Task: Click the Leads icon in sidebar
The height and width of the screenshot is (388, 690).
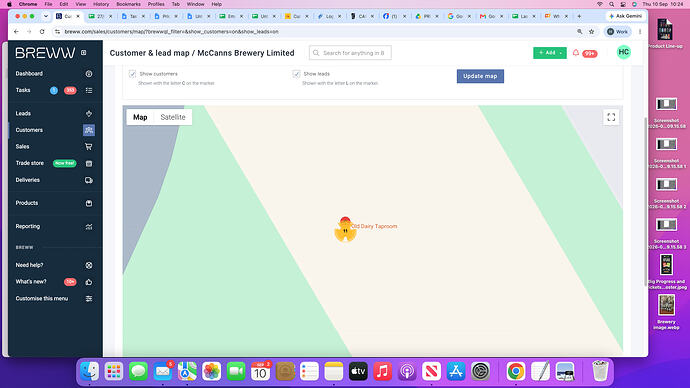Action: point(89,113)
